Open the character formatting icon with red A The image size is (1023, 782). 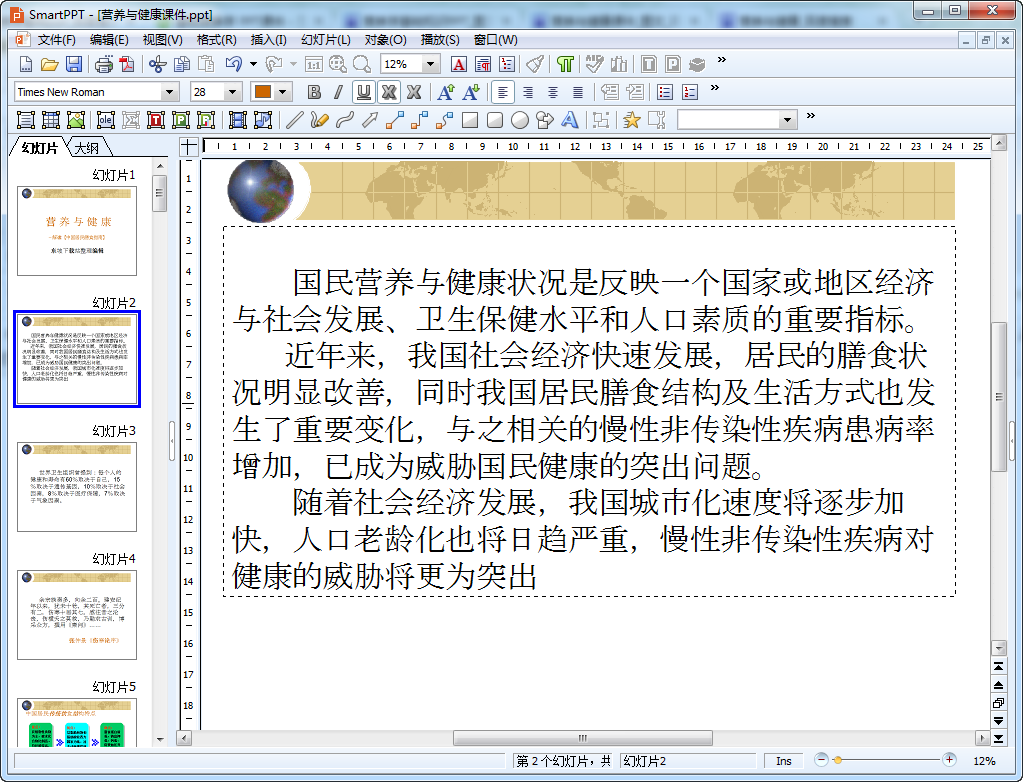[459, 64]
